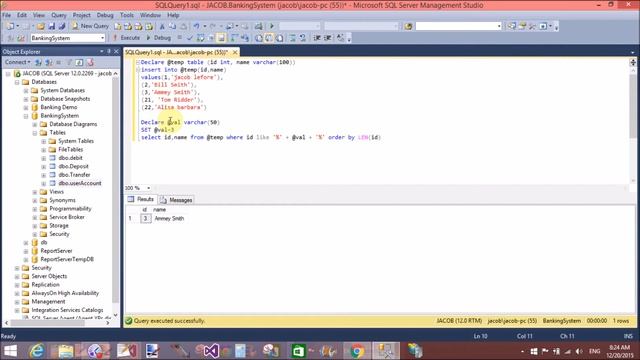Click the green Start Debugging arrow icon
Viewport: 640px width, 360px height.
pos(272,26)
